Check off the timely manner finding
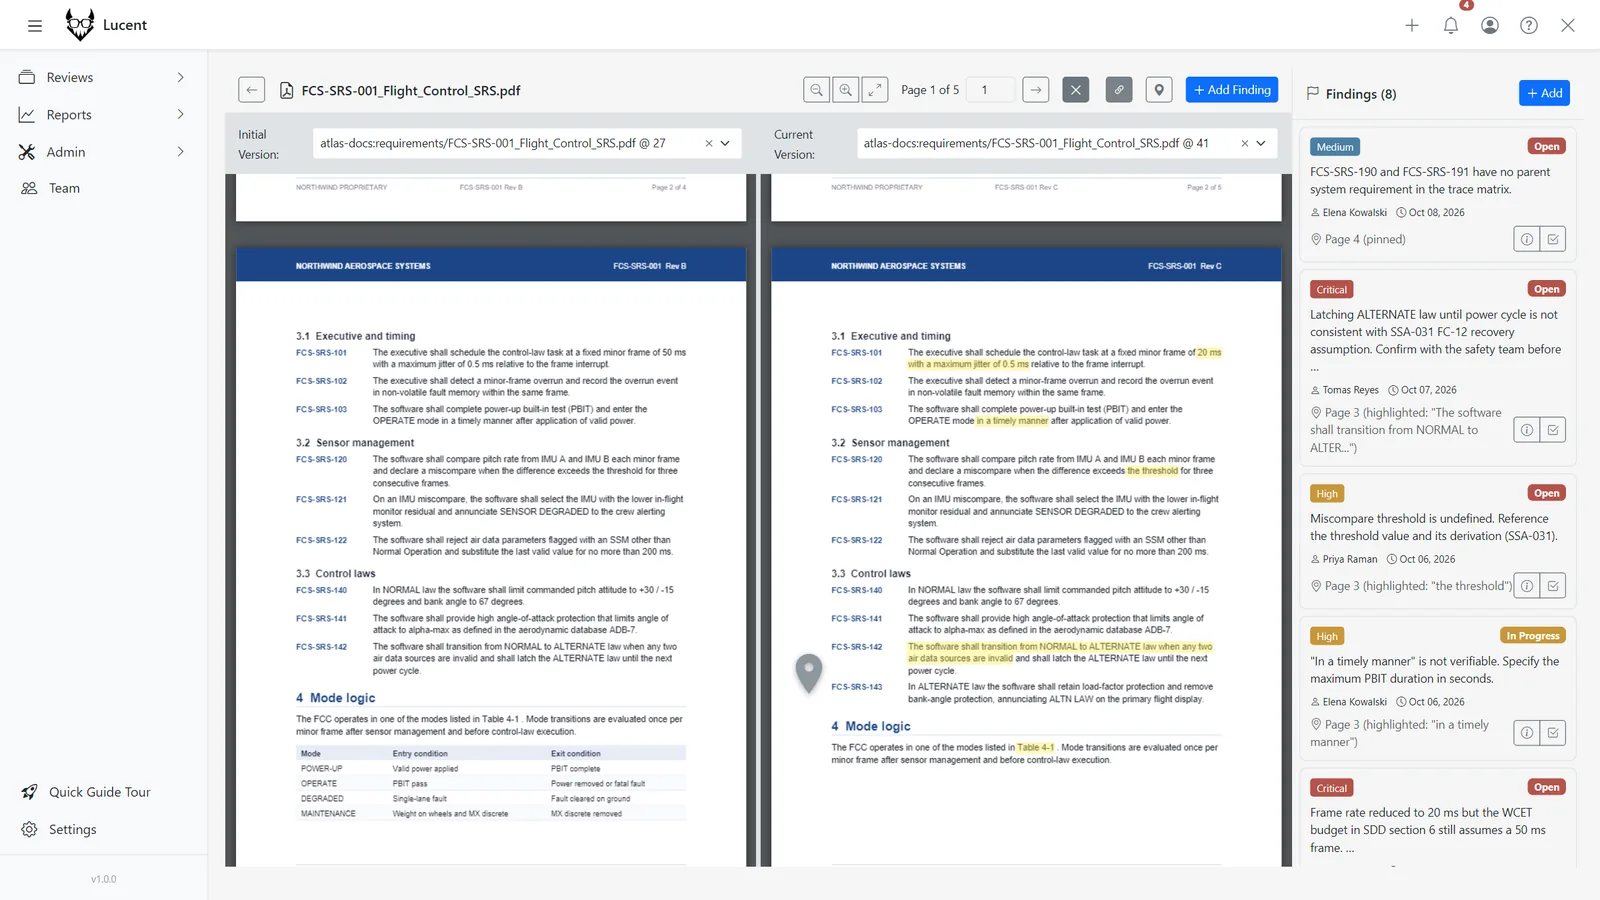The width and height of the screenshot is (1600, 900). pyautogui.click(x=1553, y=733)
